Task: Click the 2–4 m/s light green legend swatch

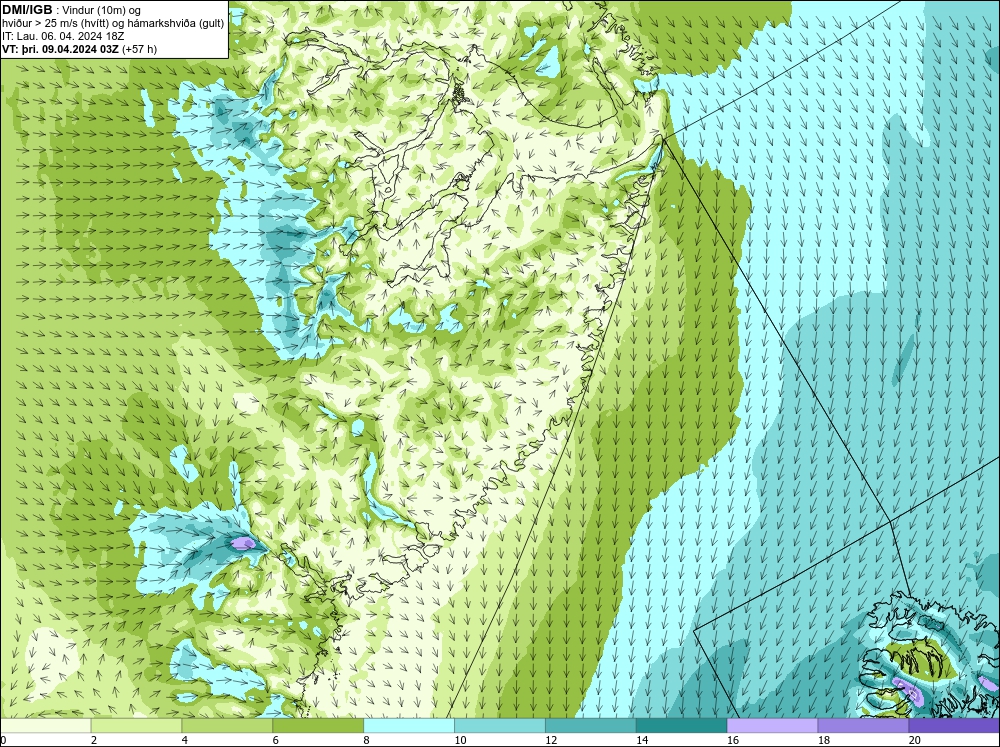Action: [x=136, y=726]
